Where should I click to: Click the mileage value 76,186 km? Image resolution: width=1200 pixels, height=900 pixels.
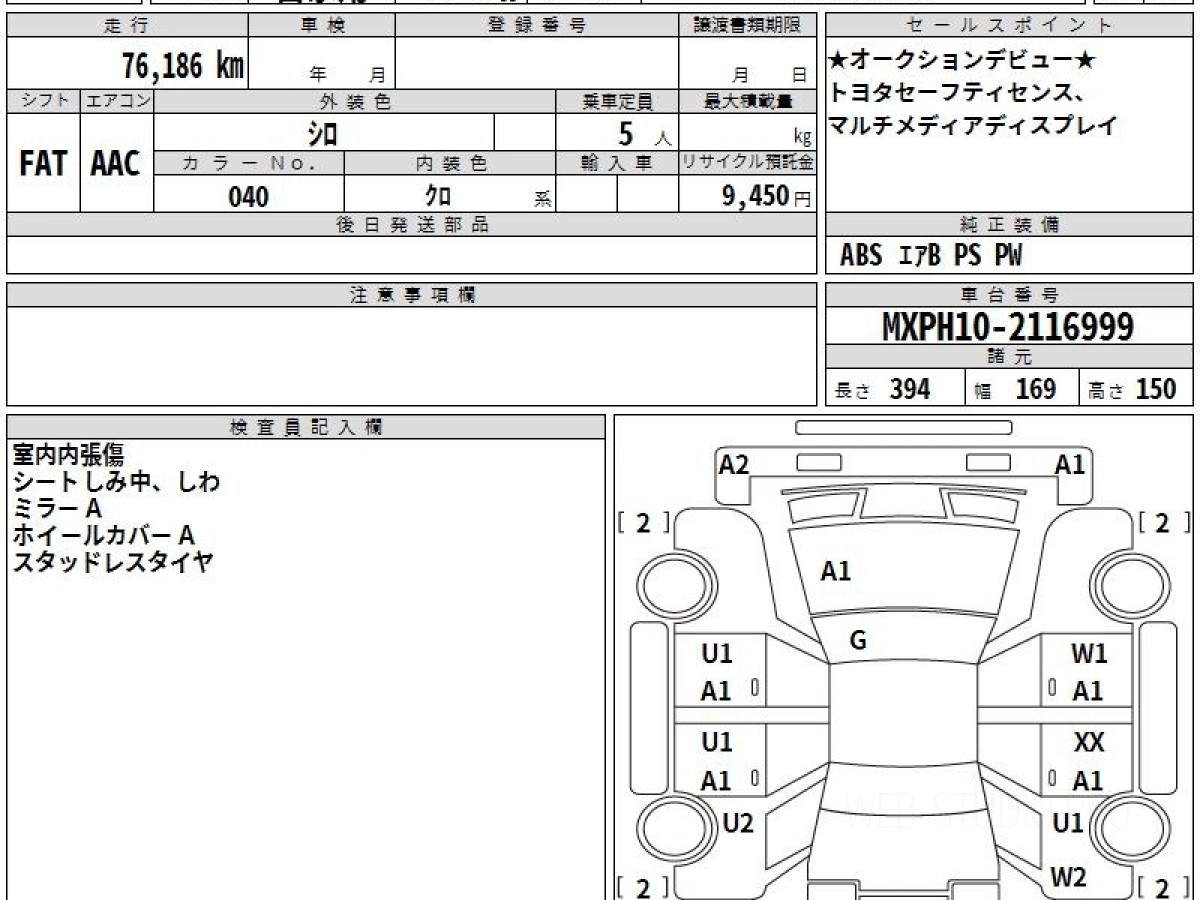182,67
